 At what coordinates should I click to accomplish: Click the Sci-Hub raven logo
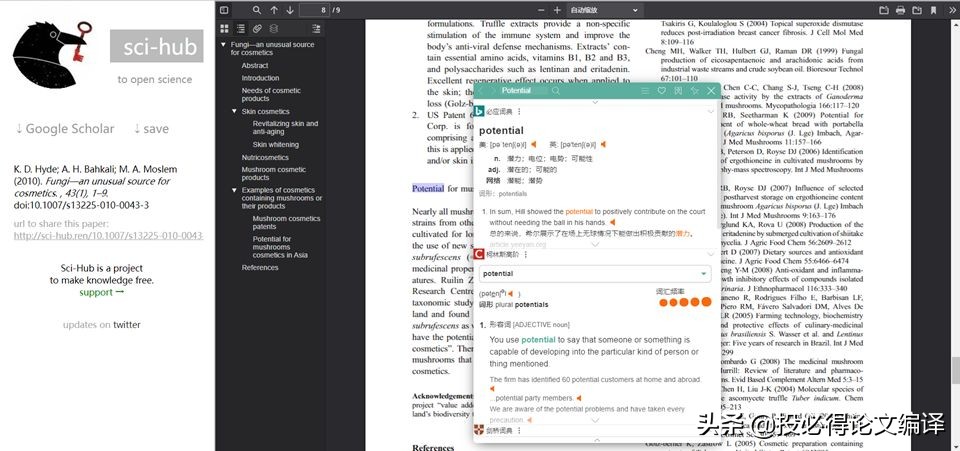point(52,54)
